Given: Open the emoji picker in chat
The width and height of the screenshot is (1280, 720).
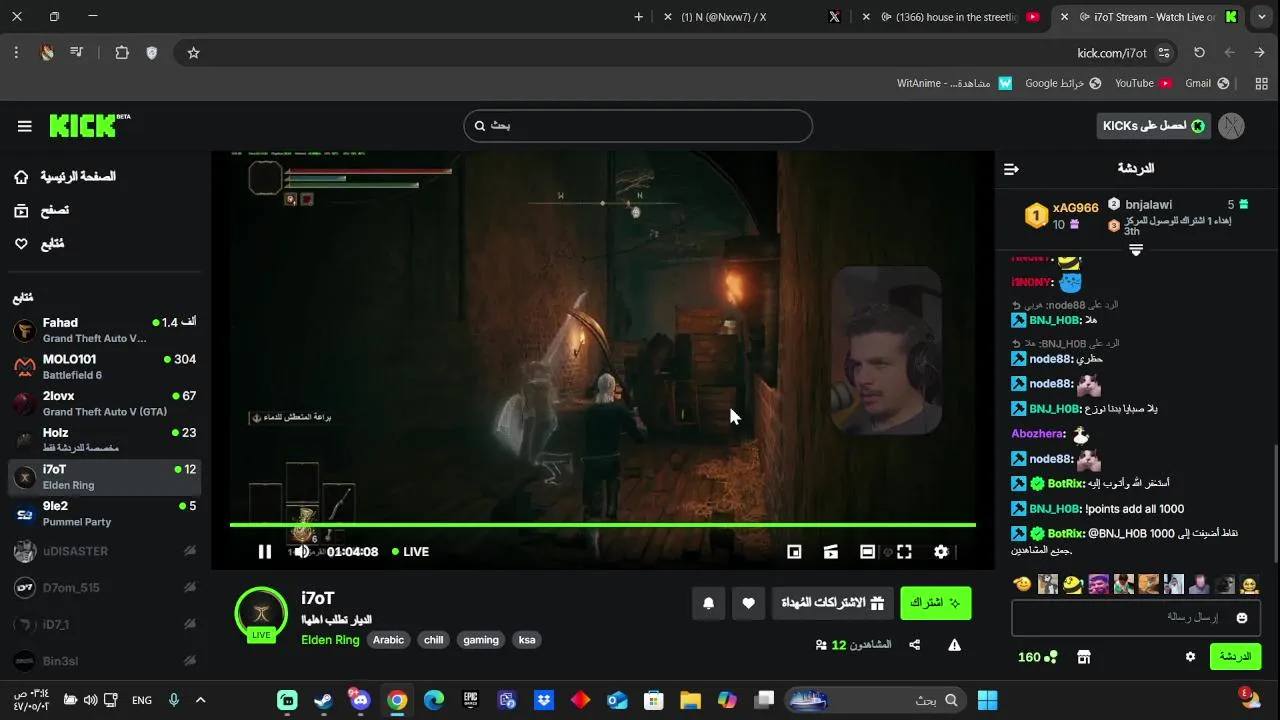Looking at the screenshot, I should [1242, 618].
